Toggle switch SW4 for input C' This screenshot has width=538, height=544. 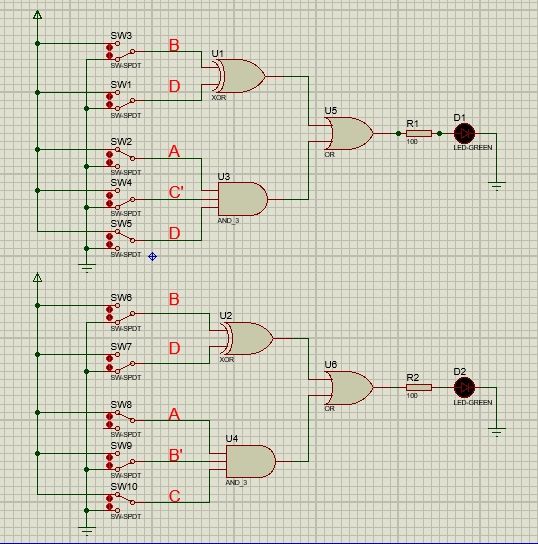point(122,199)
